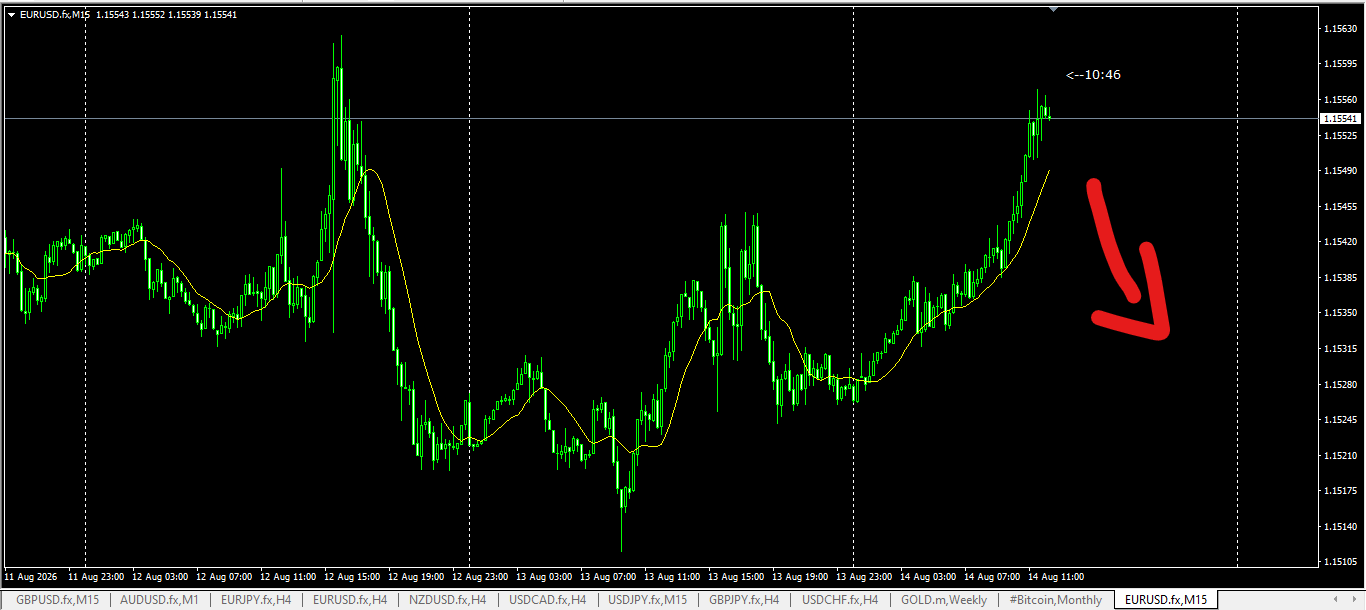Click the 14 Aug 07:00 time label
This screenshot has height=610, width=1366.
pos(992,577)
